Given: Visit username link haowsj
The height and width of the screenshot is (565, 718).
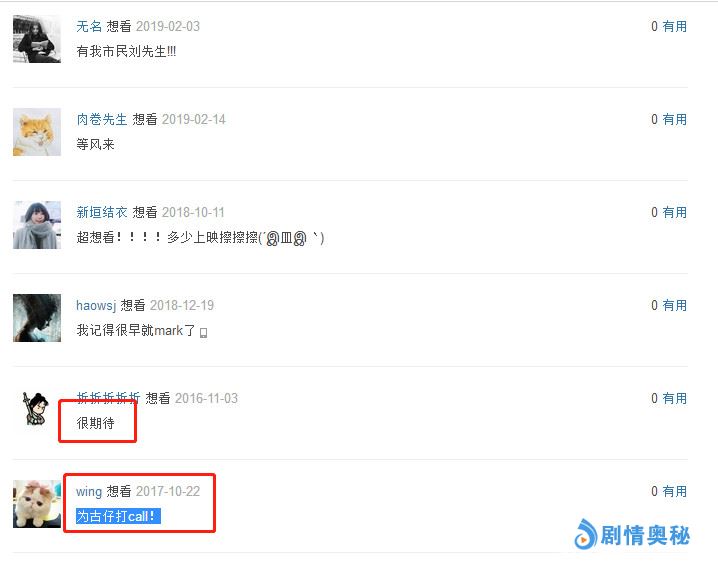Looking at the screenshot, I should (x=96, y=305).
